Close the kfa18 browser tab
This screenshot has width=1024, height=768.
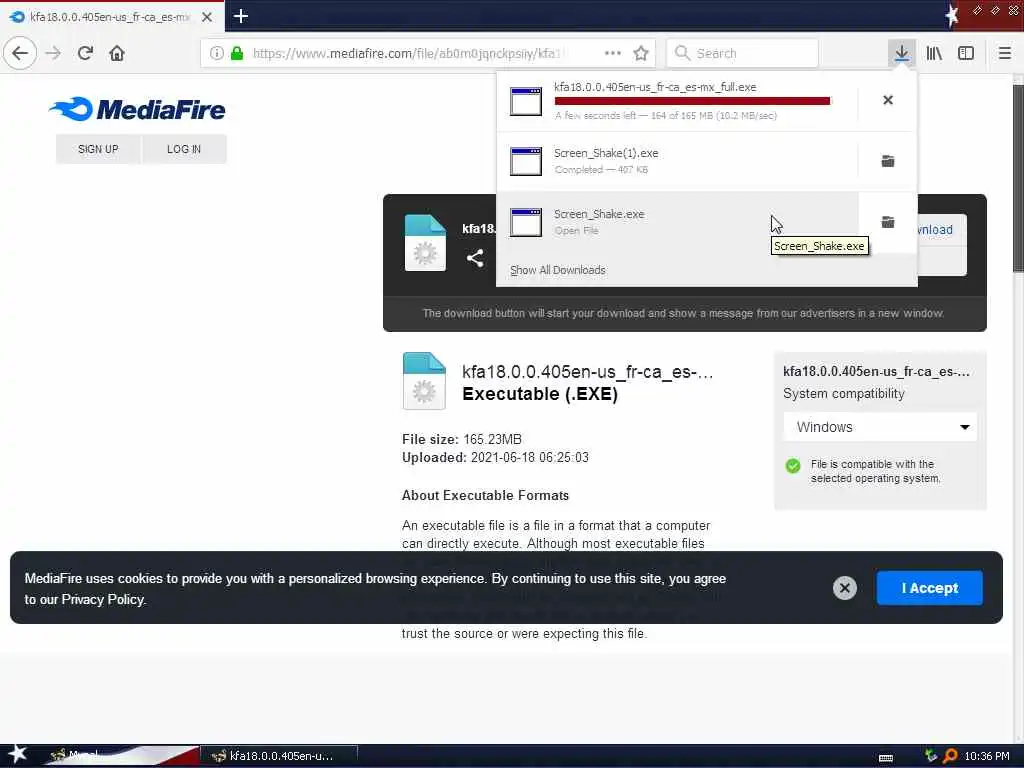click(207, 17)
